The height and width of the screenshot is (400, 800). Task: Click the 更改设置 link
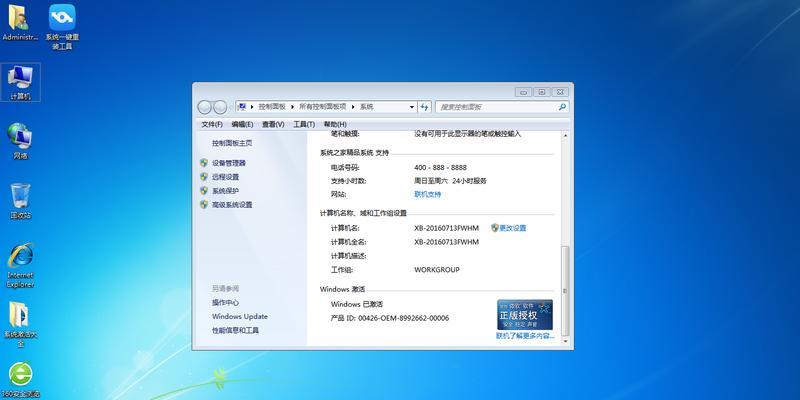tap(512, 228)
